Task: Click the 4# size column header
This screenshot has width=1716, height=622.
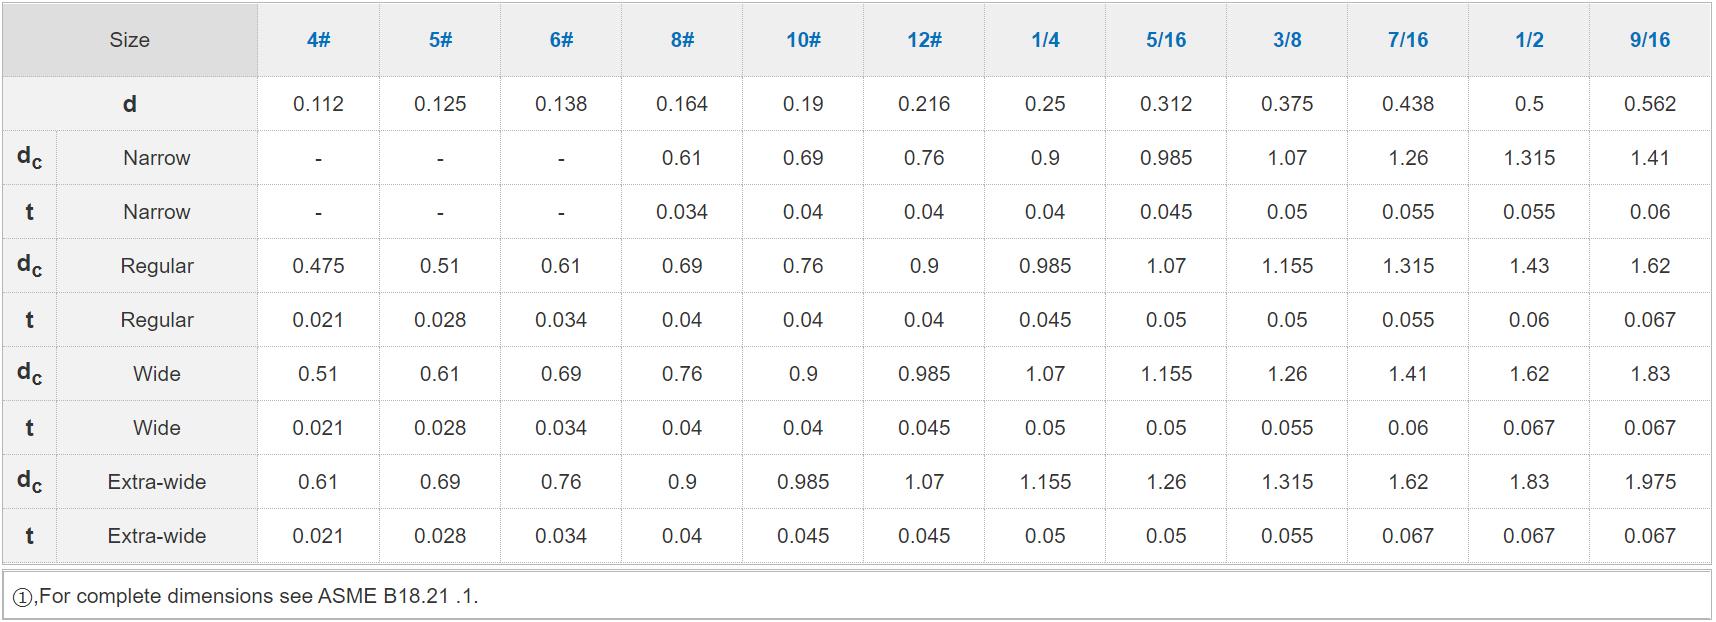Action: tap(318, 40)
